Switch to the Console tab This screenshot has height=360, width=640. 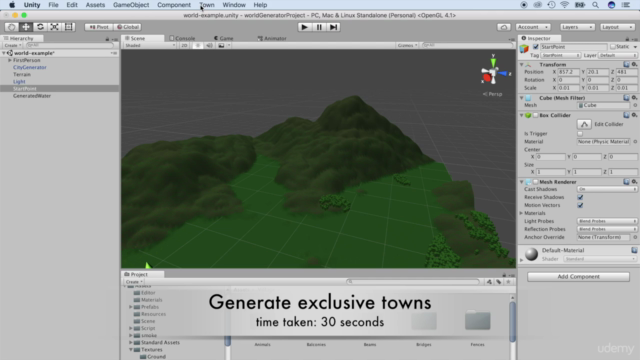tap(182, 38)
